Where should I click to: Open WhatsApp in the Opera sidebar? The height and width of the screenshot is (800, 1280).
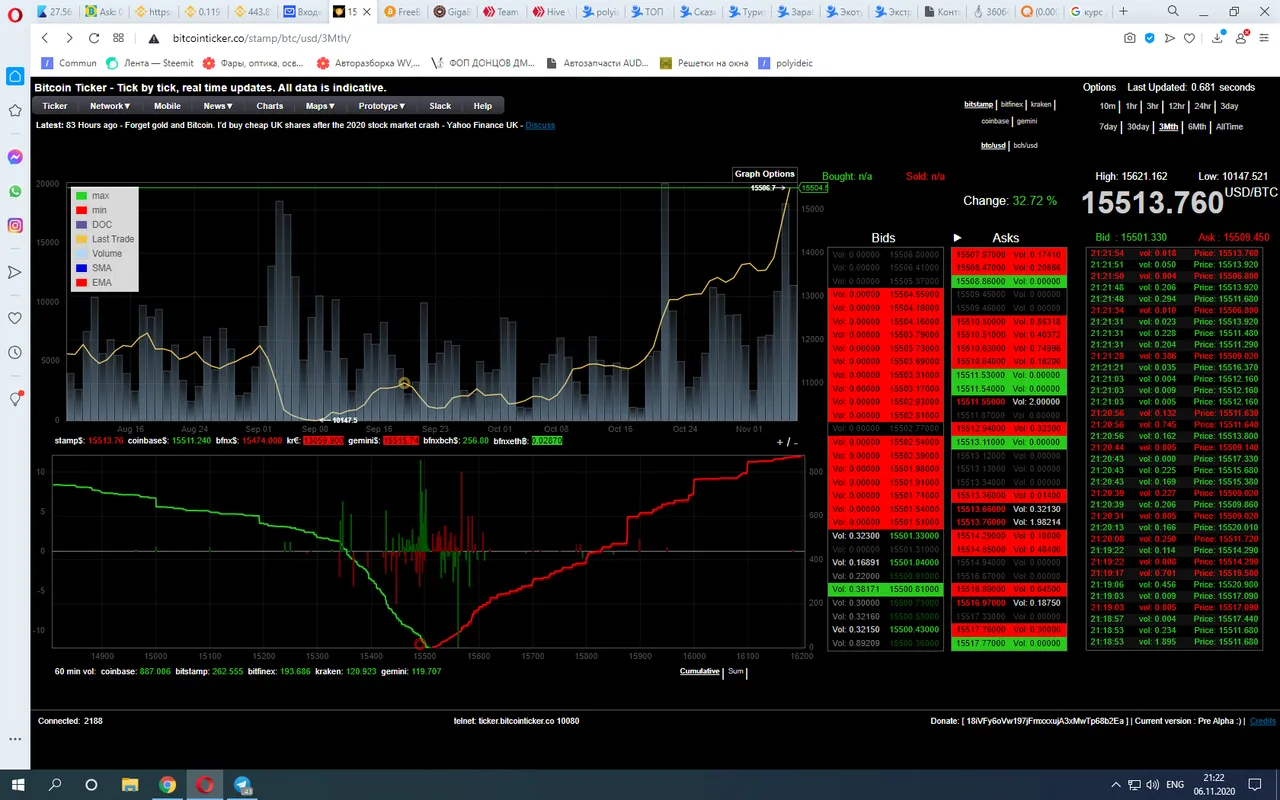[15, 191]
